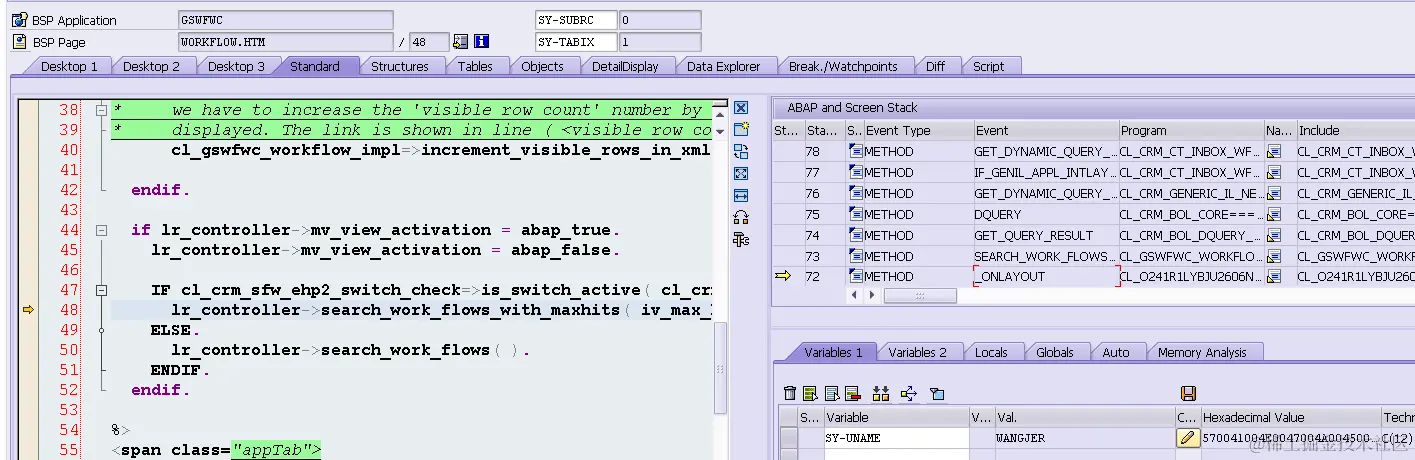Click the navigate icon in stack row 77
1415x460 pixels.
1274,172
